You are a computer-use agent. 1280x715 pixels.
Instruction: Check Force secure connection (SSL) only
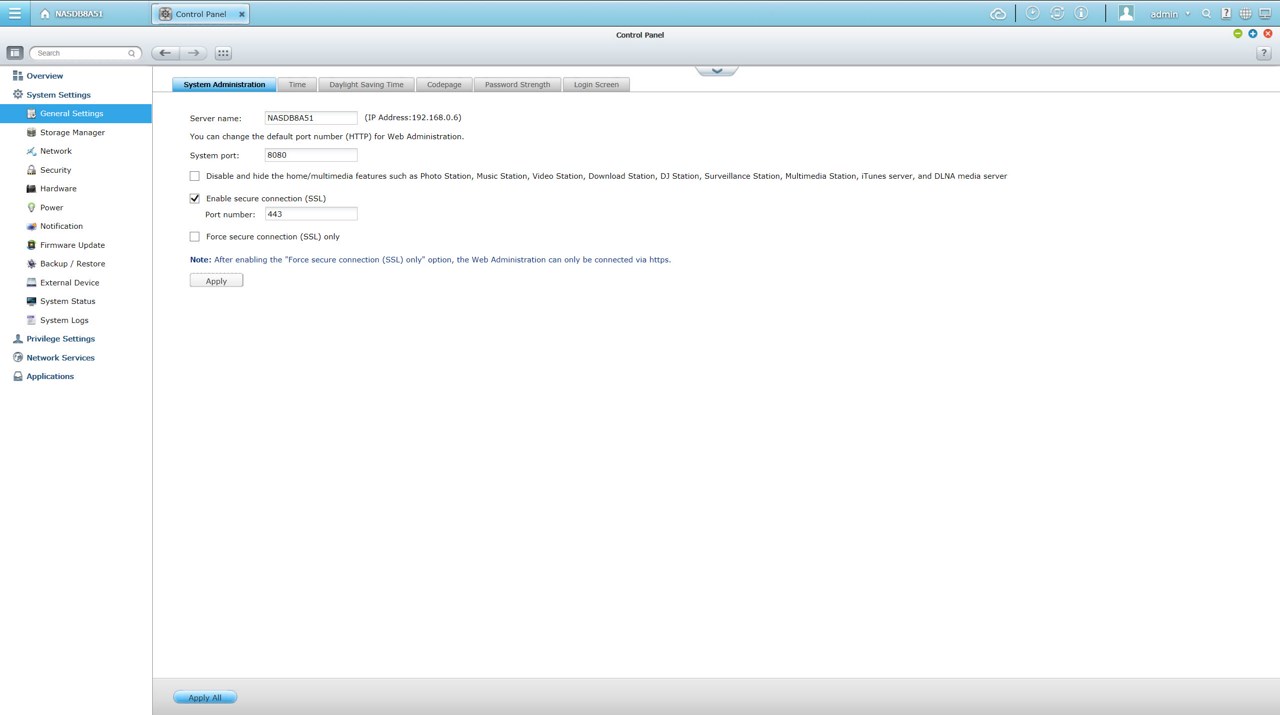click(195, 237)
